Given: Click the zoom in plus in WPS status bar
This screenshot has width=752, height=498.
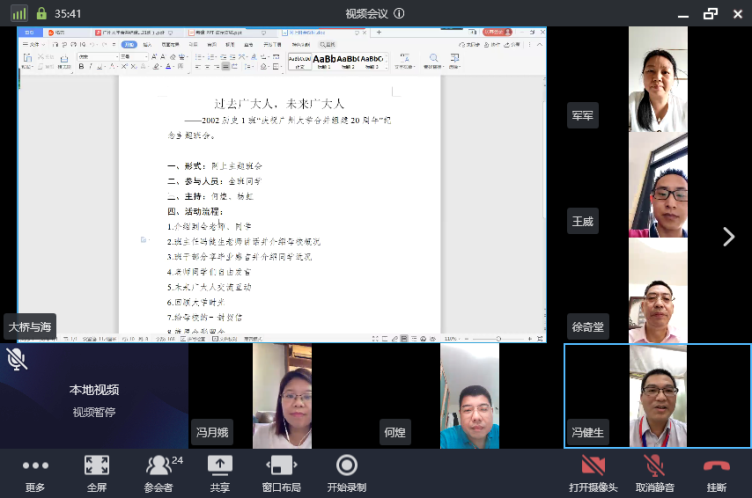Looking at the screenshot, I should tap(530, 339).
